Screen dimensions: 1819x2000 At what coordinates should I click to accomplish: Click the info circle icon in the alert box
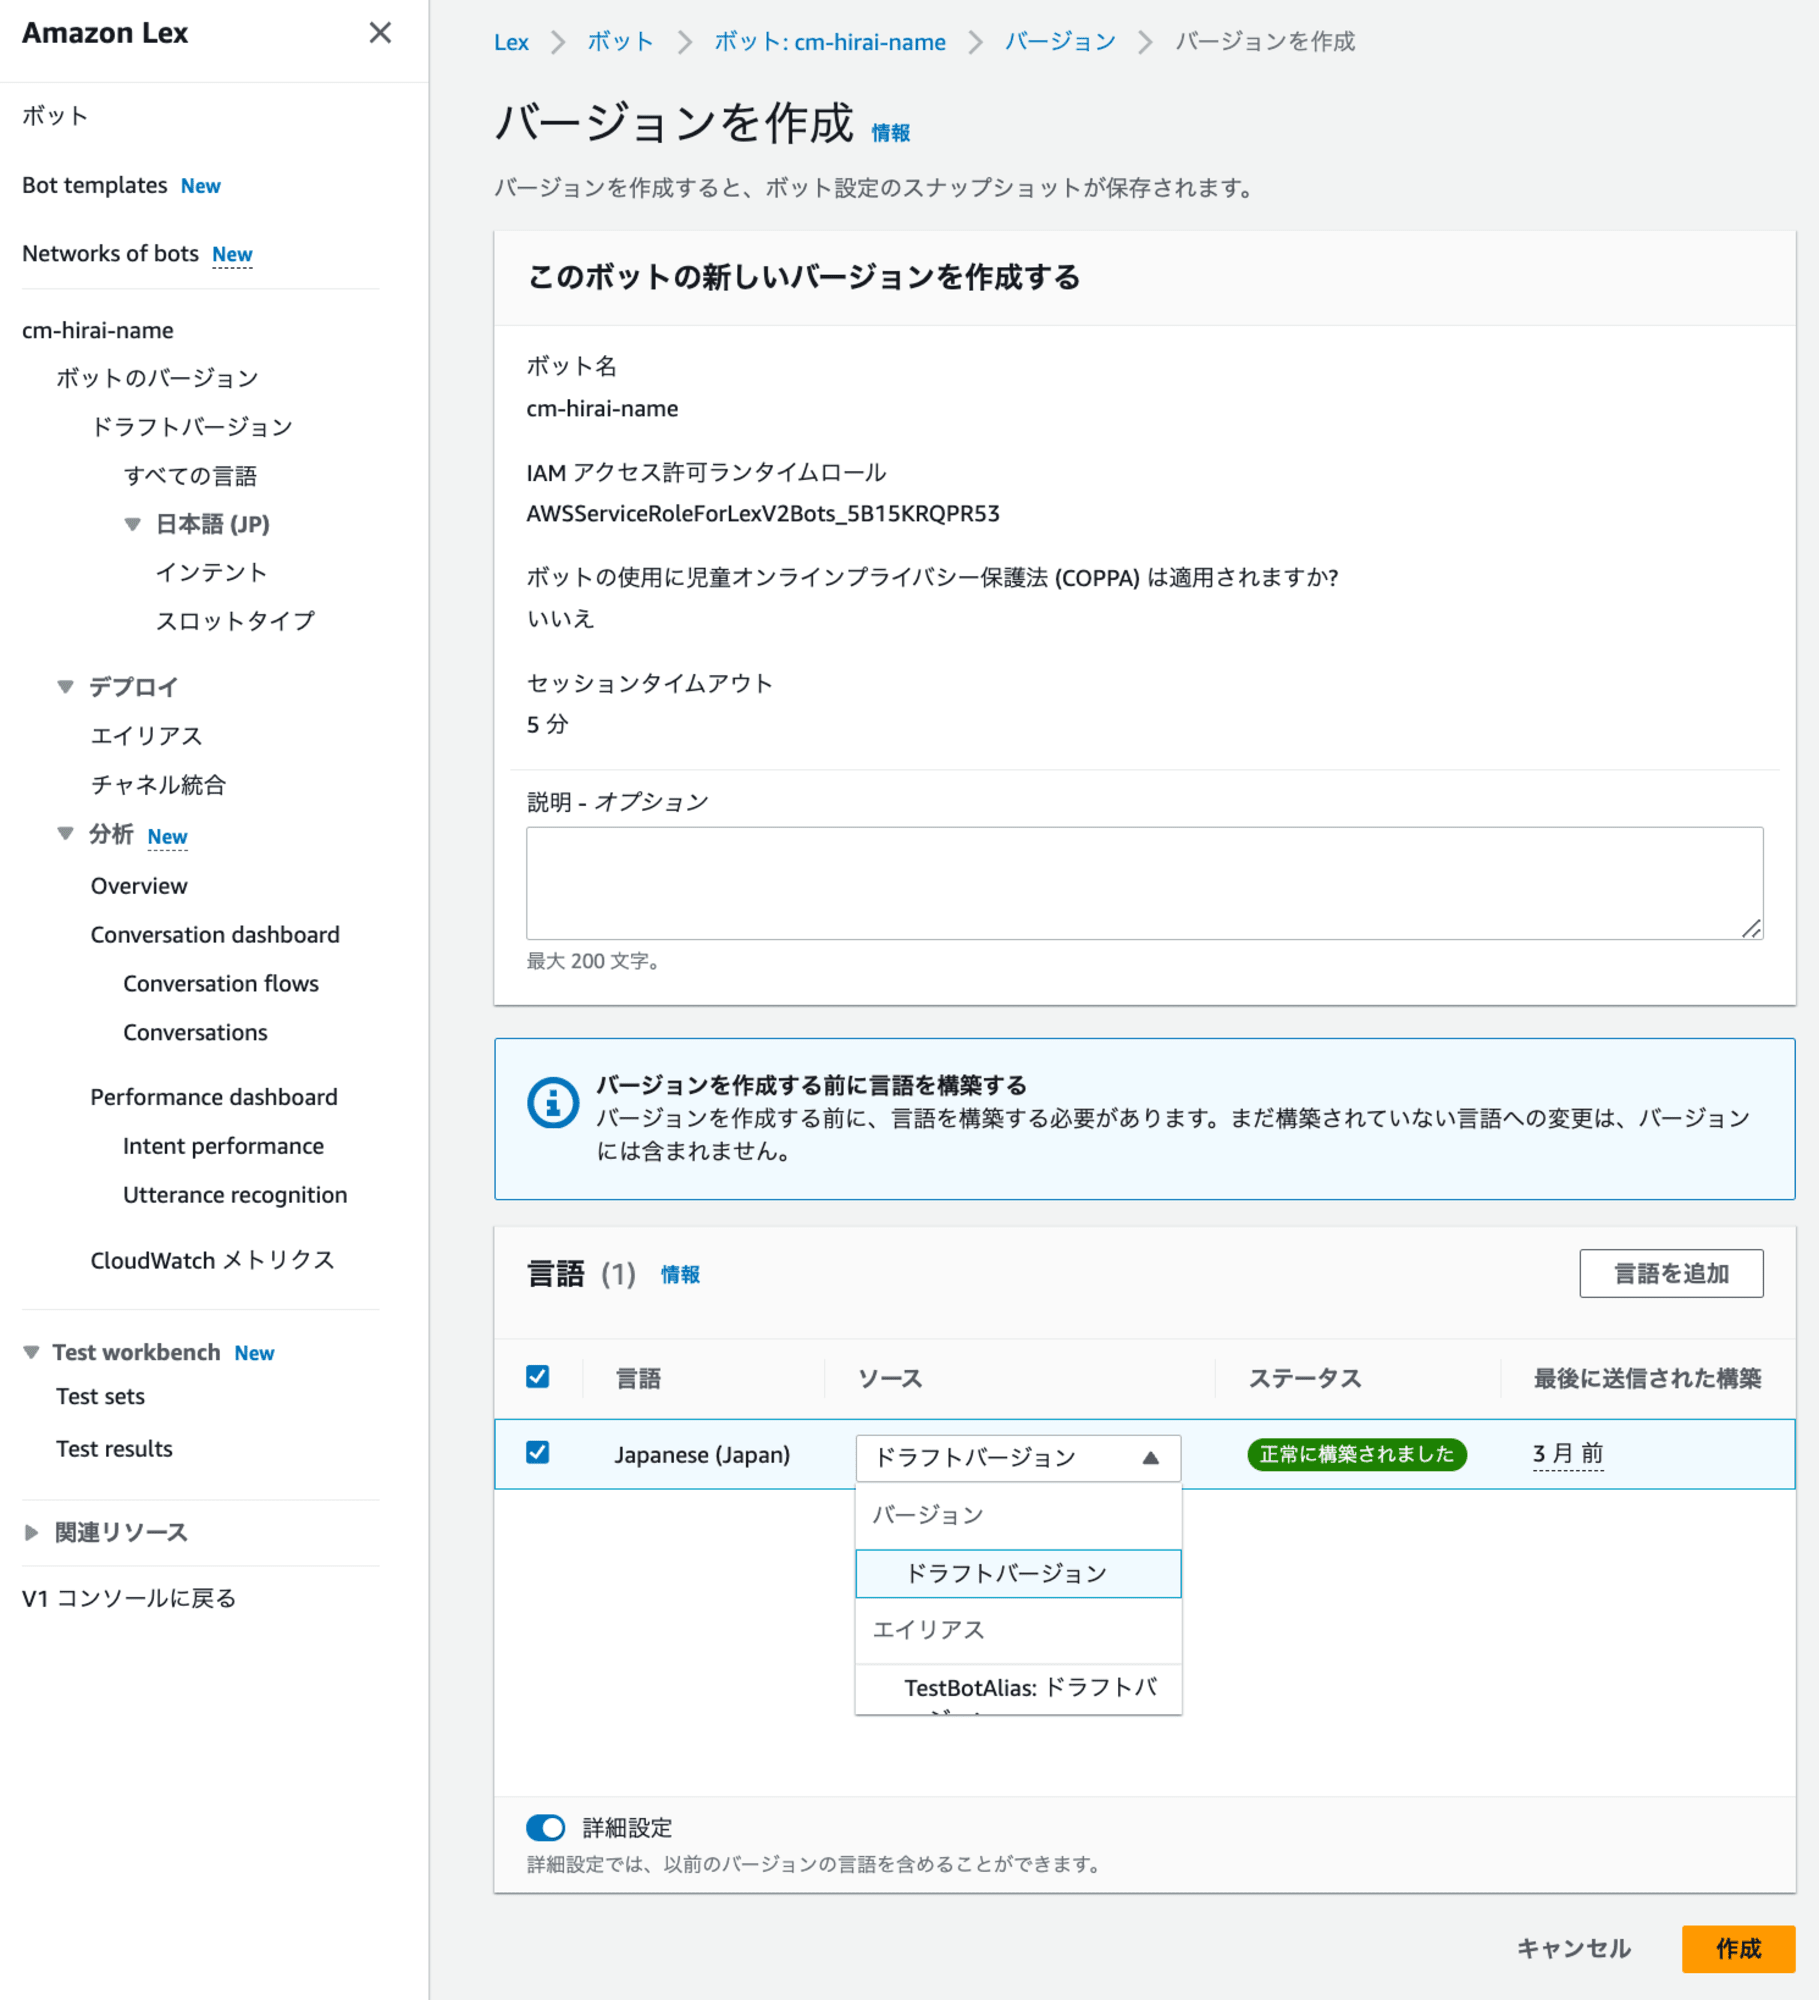pyautogui.click(x=553, y=1102)
